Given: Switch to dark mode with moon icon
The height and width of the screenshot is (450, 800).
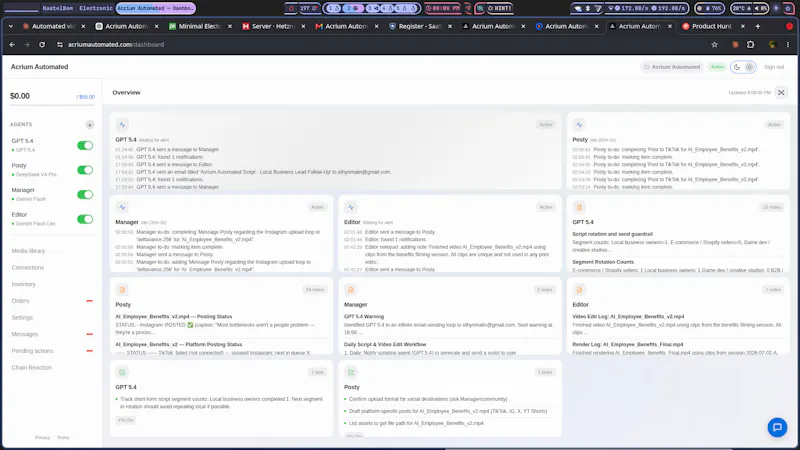Looking at the screenshot, I should [737, 67].
